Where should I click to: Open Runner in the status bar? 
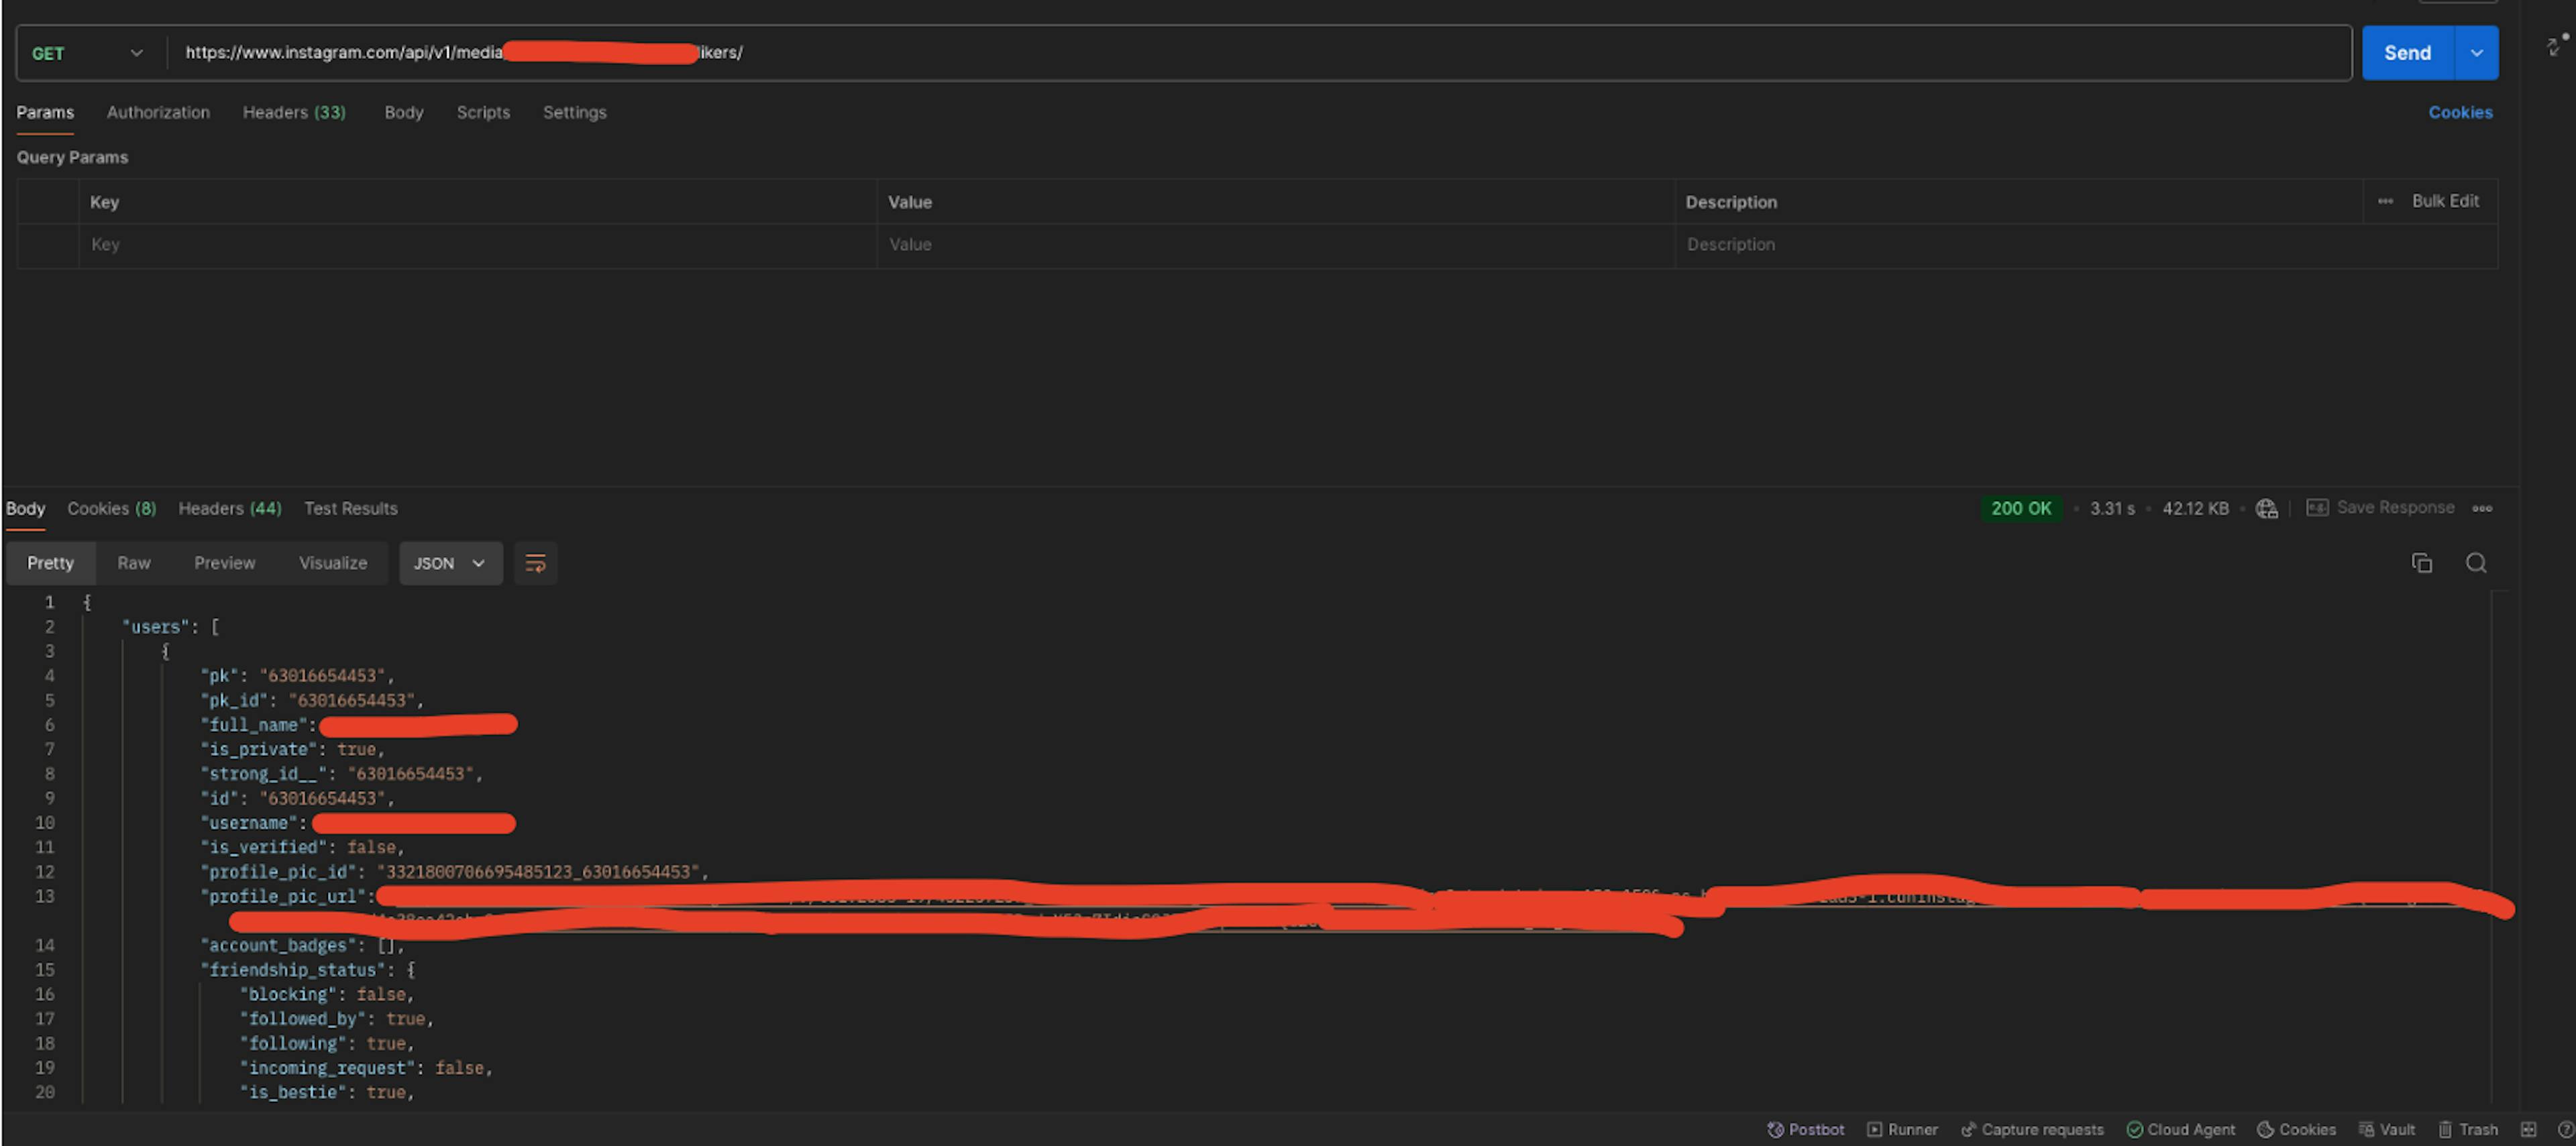point(1902,1129)
